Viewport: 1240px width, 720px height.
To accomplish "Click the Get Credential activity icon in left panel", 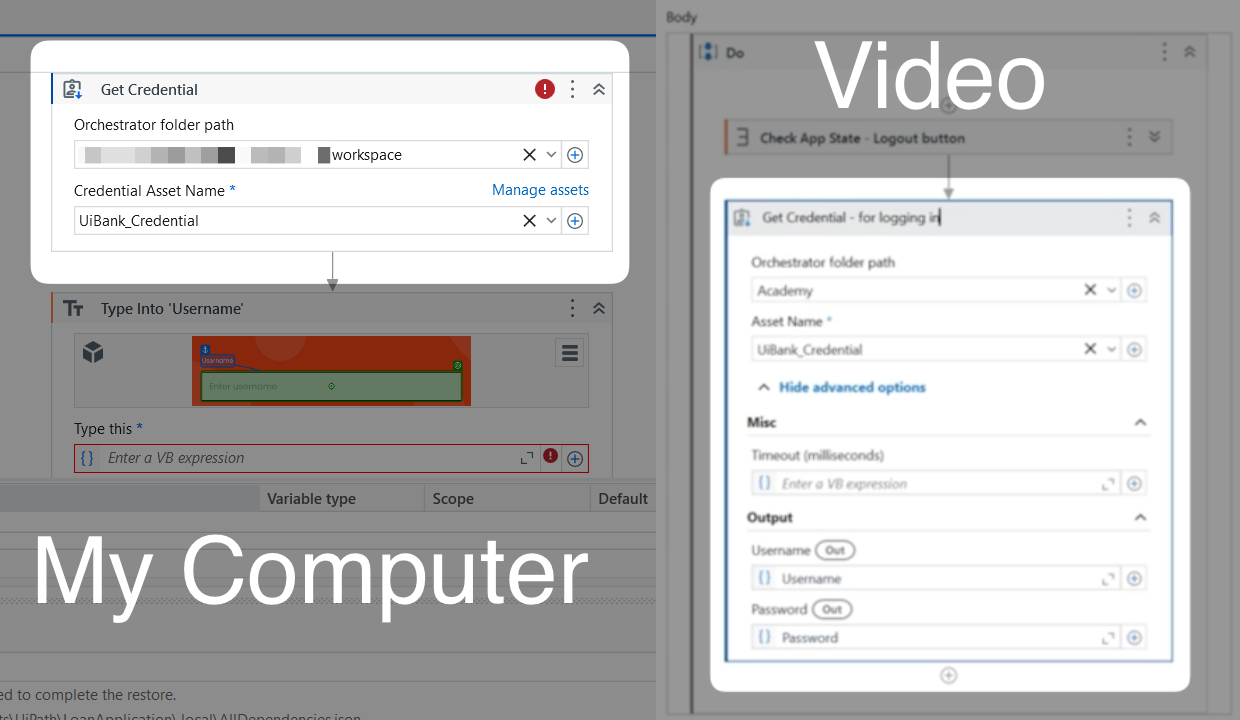I will 72,89.
